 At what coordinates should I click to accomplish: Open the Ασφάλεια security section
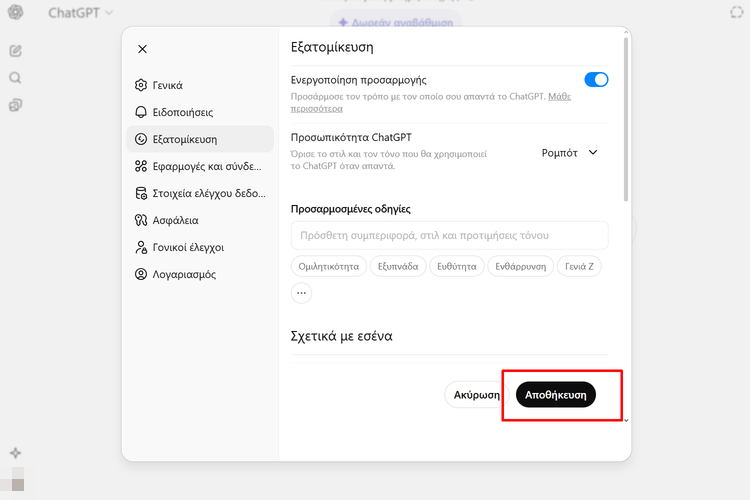[175, 220]
